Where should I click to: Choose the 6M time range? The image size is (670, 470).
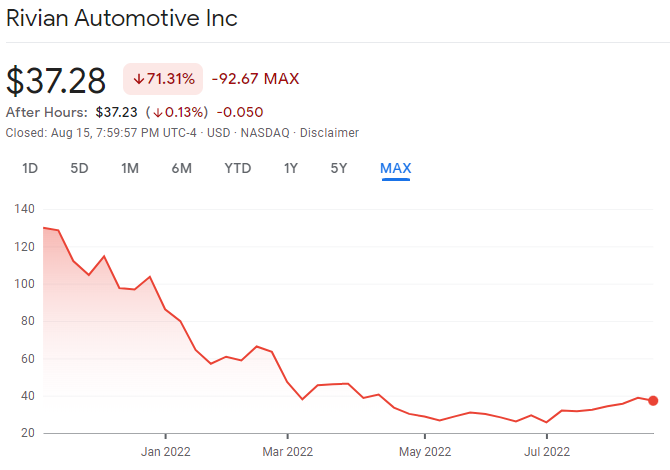tap(181, 168)
